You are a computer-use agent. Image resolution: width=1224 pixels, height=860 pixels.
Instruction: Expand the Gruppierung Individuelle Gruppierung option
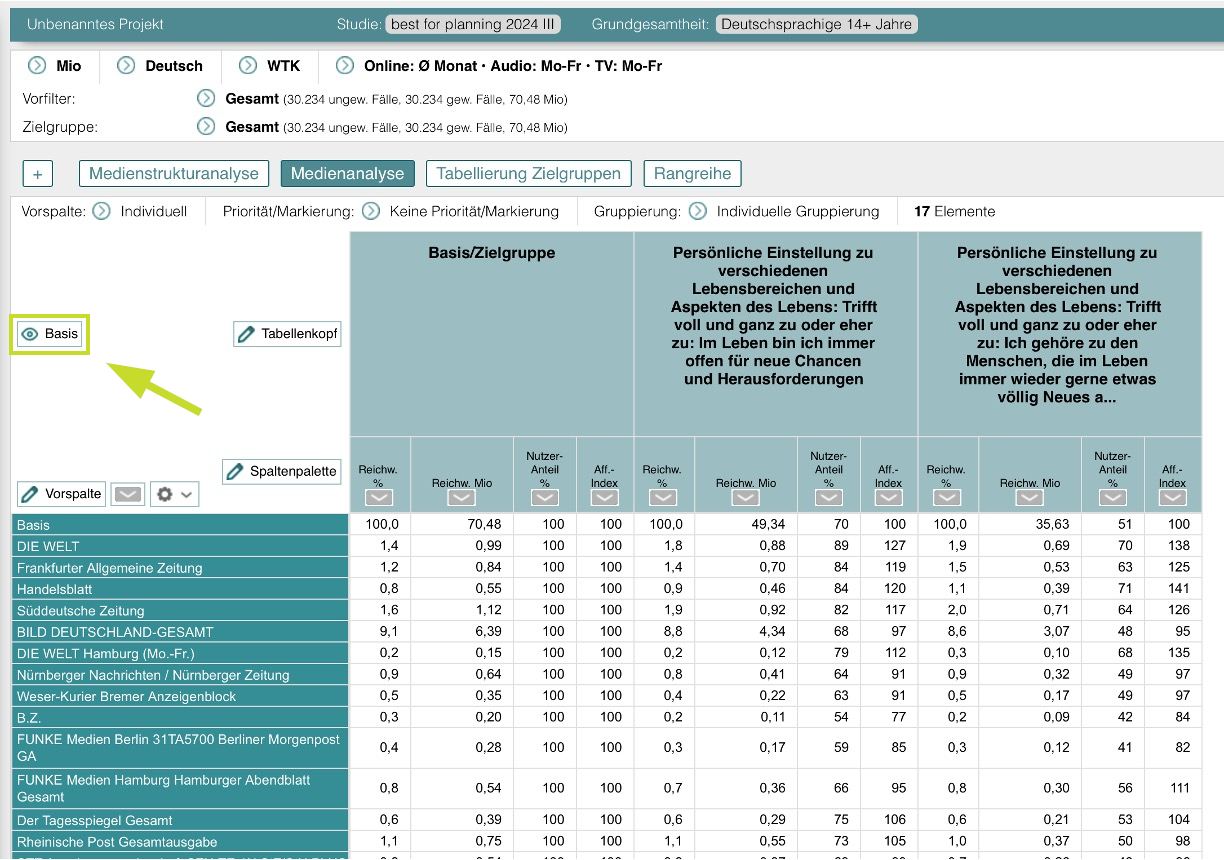698,211
